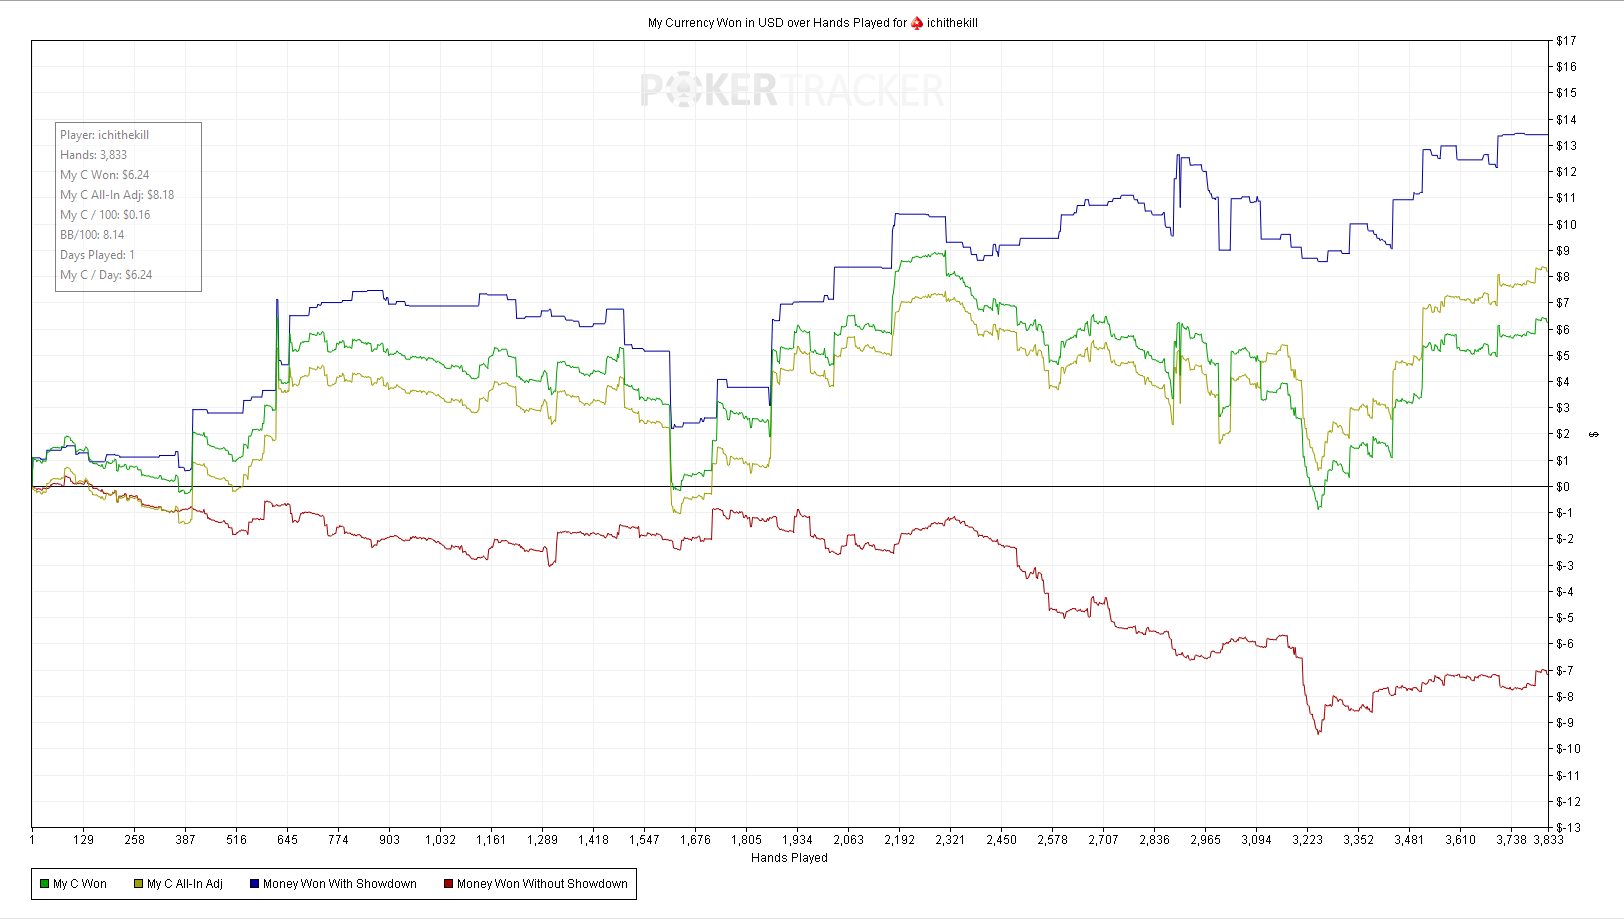Click the red Money Won Without Showdown swatch
The image size is (1624, 920).
point(449,884)
